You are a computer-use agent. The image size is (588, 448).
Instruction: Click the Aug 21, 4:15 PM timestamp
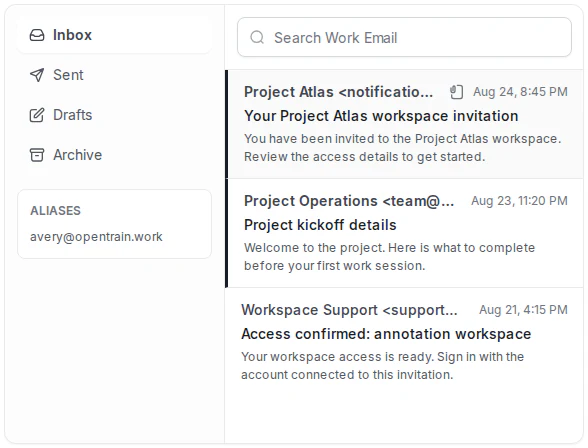(524, 310)
